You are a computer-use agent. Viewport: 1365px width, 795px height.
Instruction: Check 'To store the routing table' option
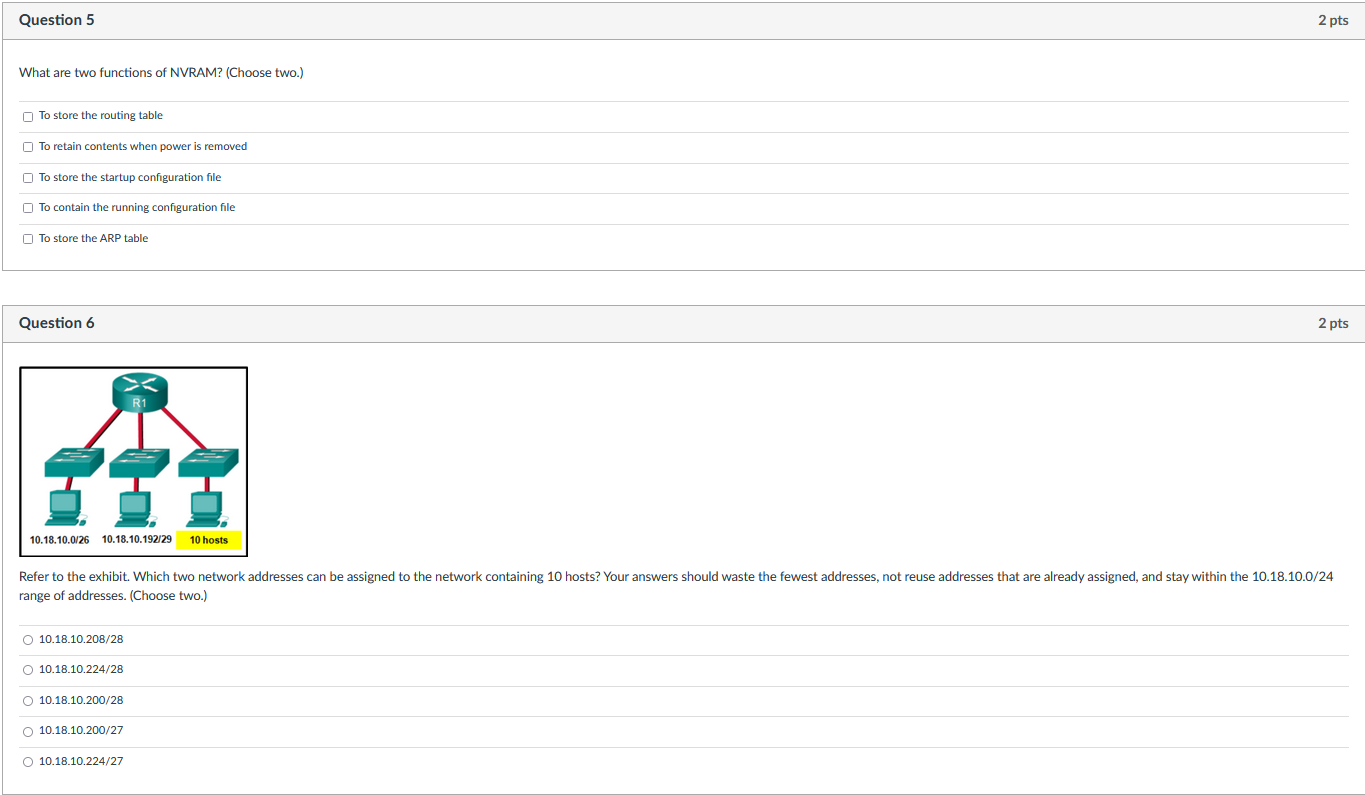tap(28, 116)
